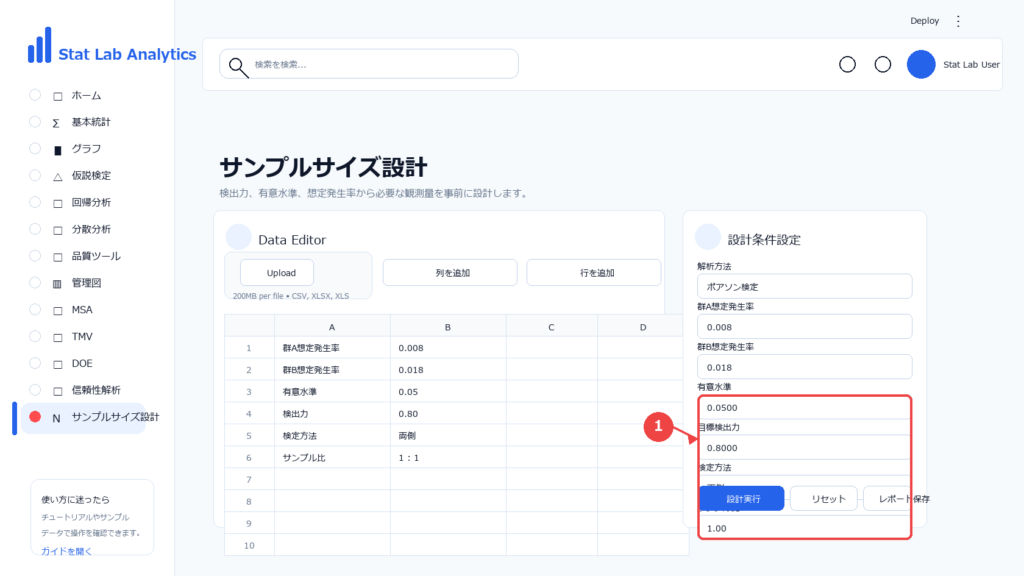The height and width of the screenshot is (576, 1024).
Task: Click into the search input field
Action: coord(369,64)
